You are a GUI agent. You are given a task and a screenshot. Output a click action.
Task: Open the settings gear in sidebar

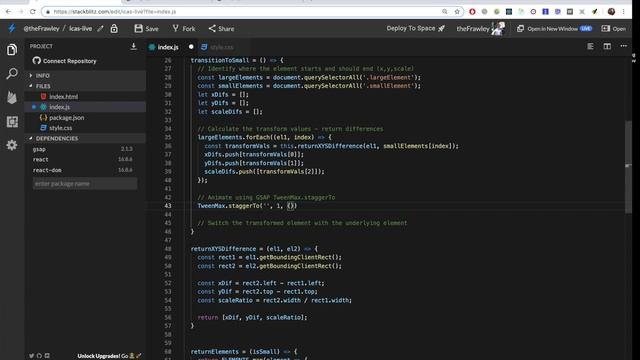click(12, 145)
